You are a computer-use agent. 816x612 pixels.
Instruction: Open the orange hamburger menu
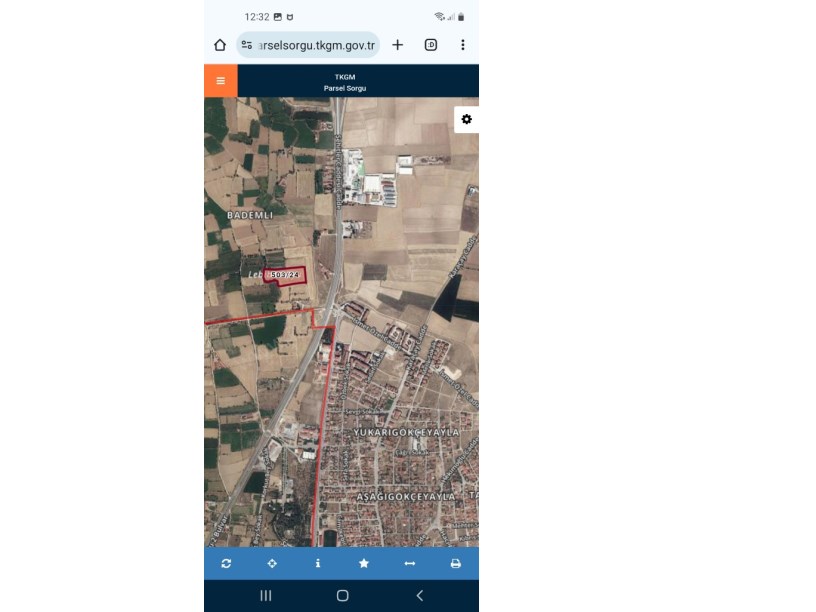[x=221, y=81]
